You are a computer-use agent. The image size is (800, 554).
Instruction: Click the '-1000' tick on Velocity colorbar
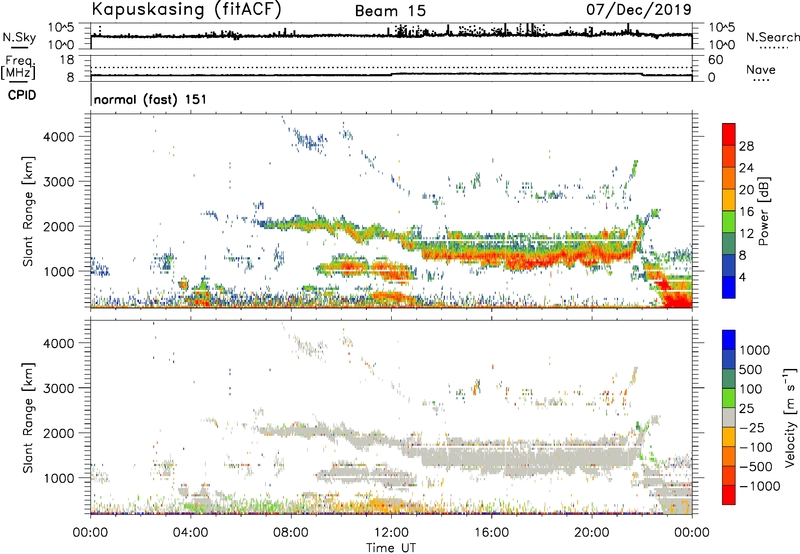point(760,486)
